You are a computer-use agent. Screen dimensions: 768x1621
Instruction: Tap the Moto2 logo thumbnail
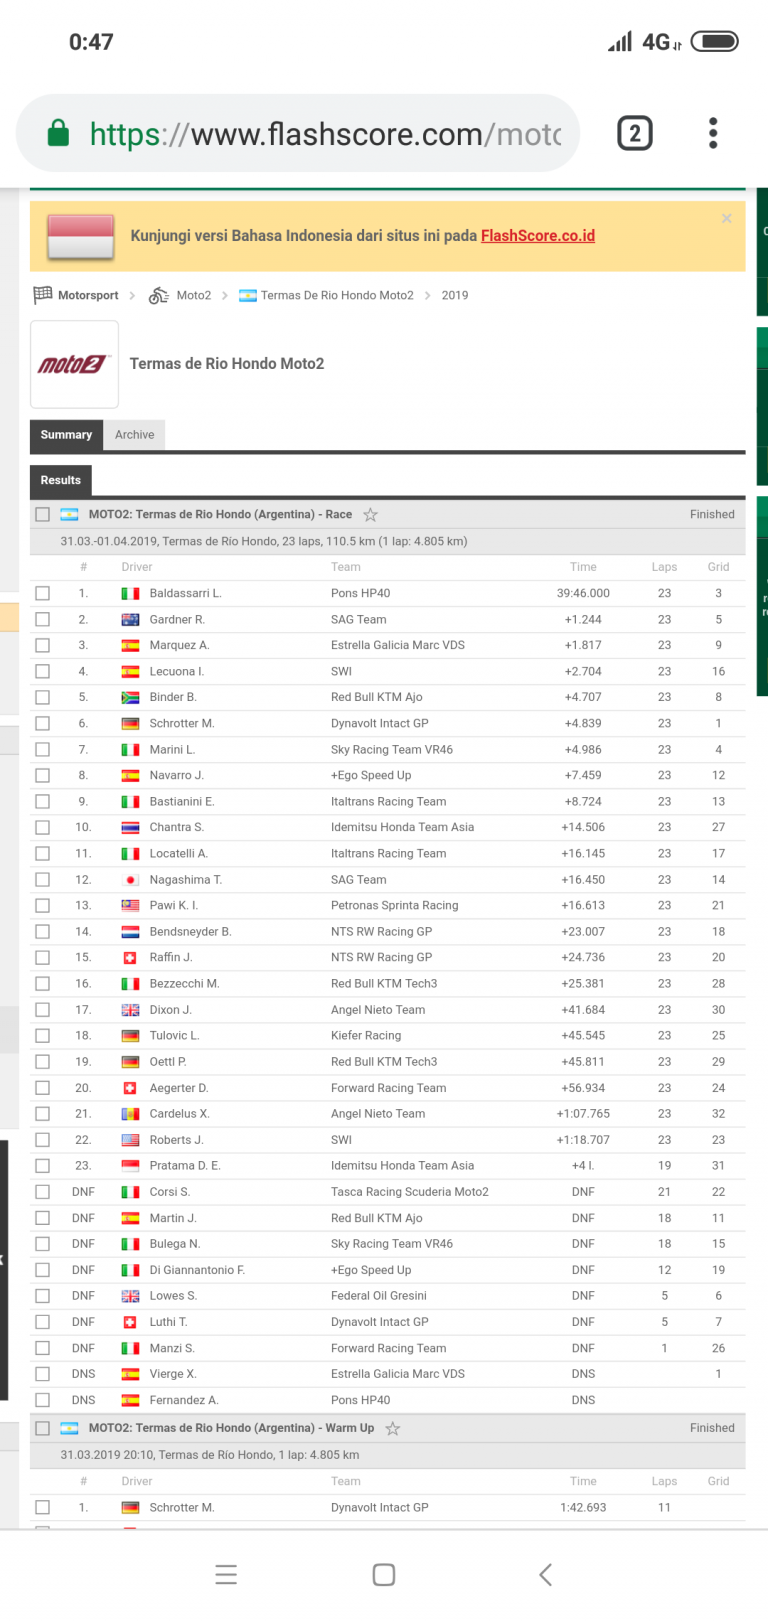[74, 364]
